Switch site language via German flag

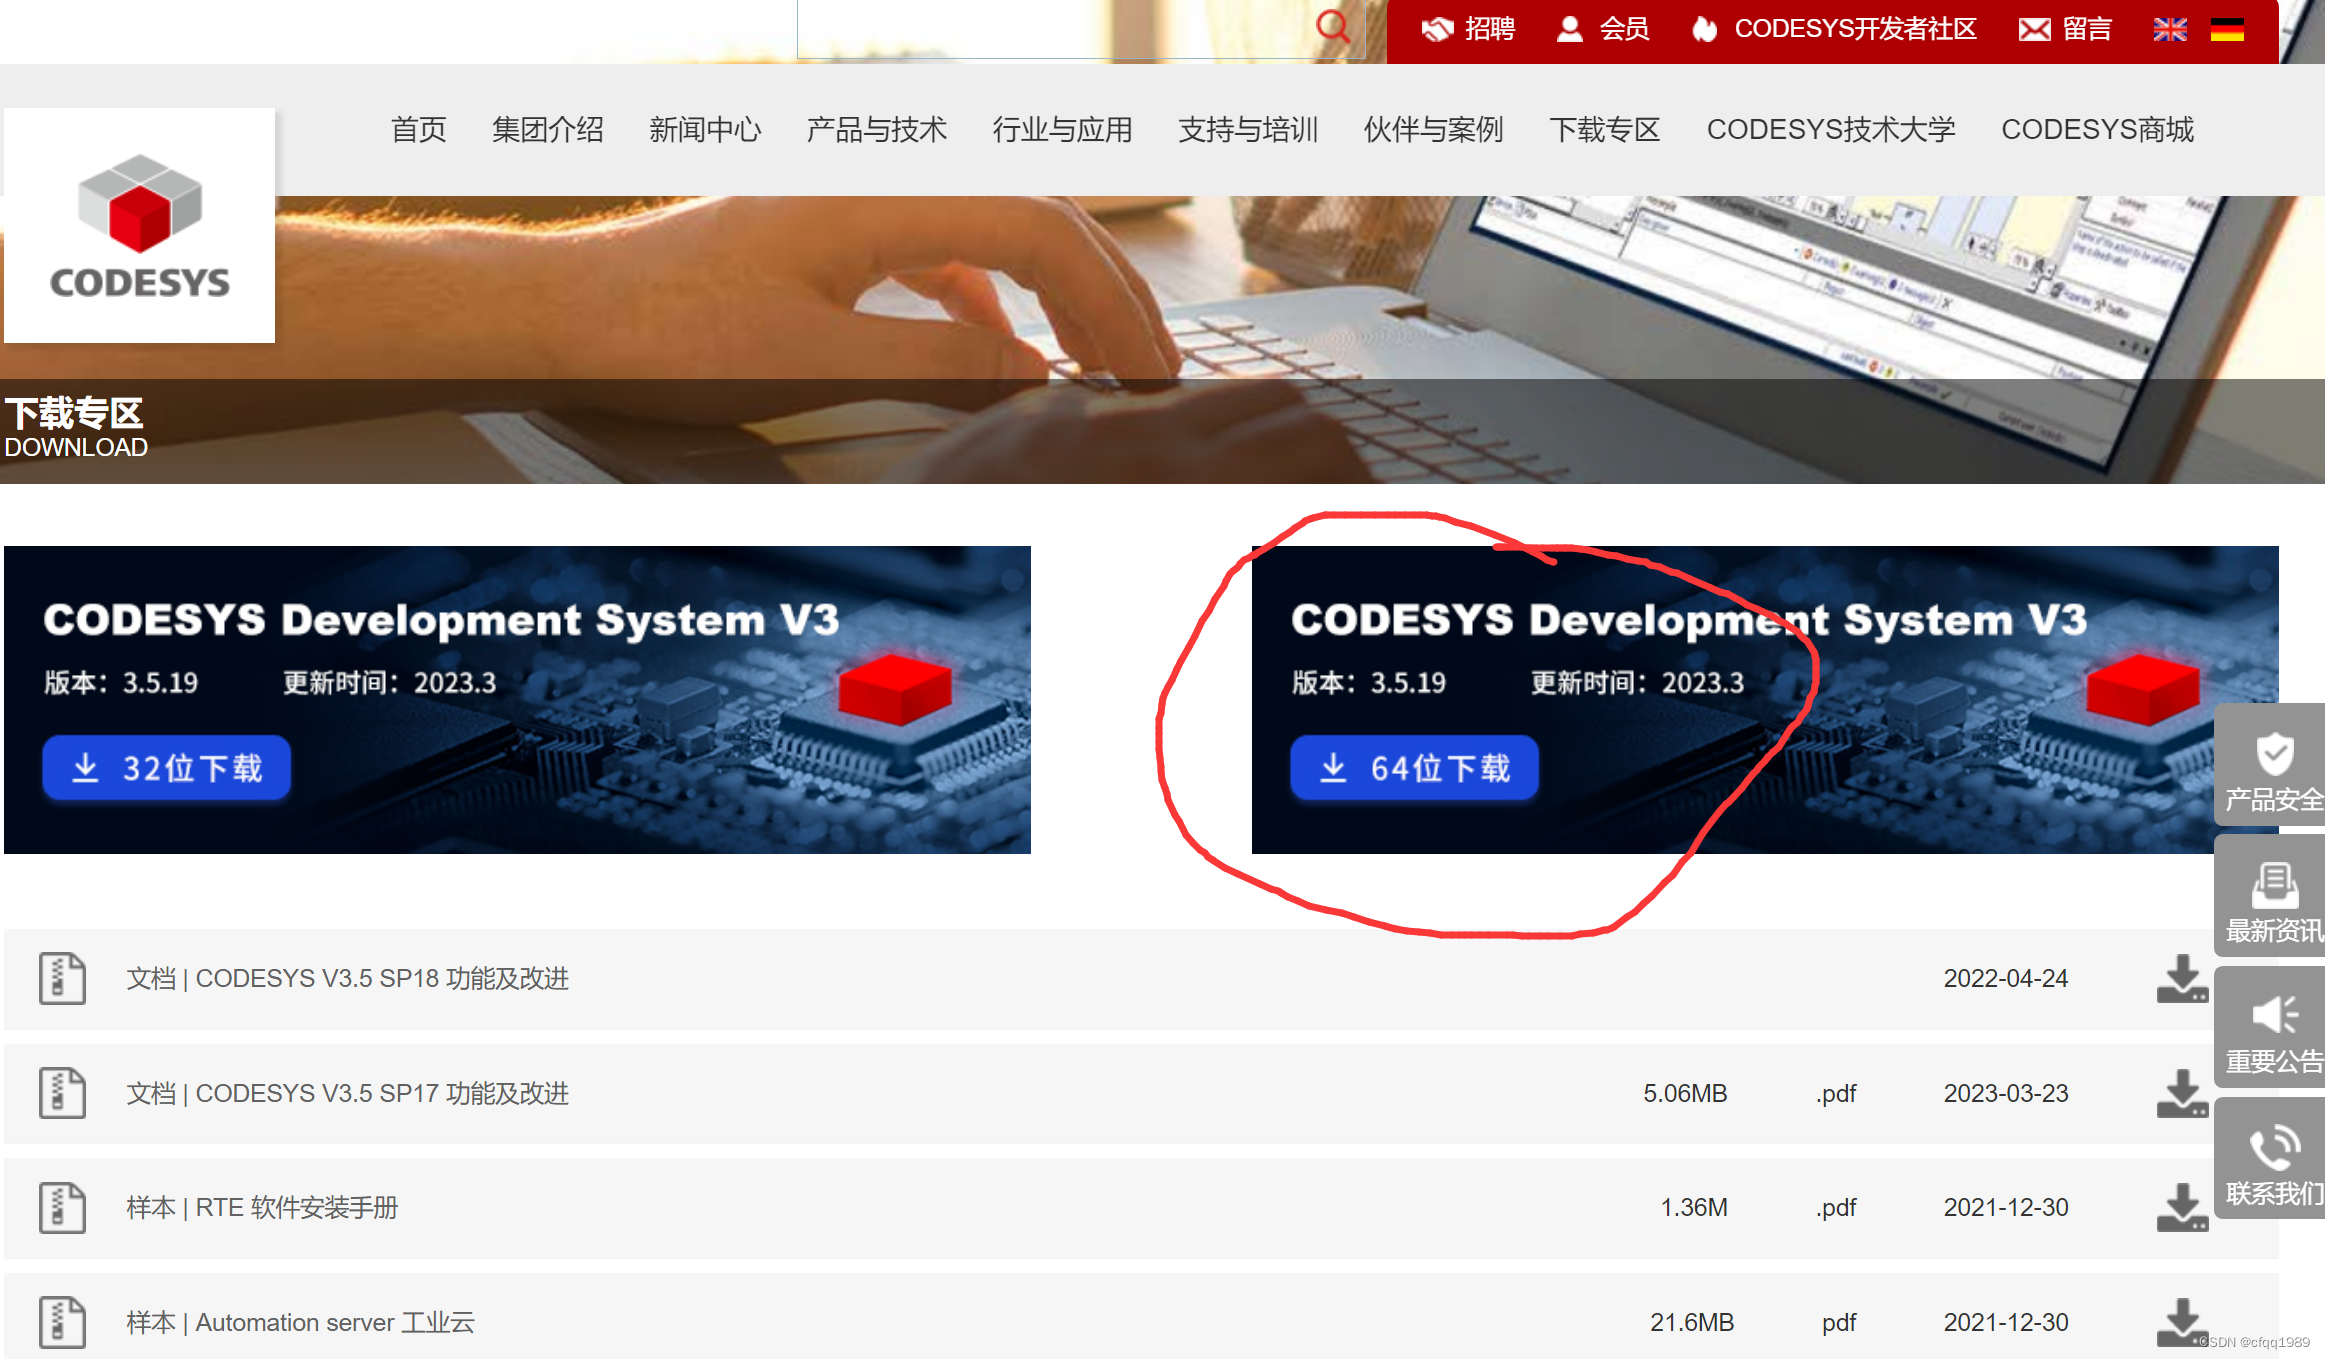click(2226, 30)
